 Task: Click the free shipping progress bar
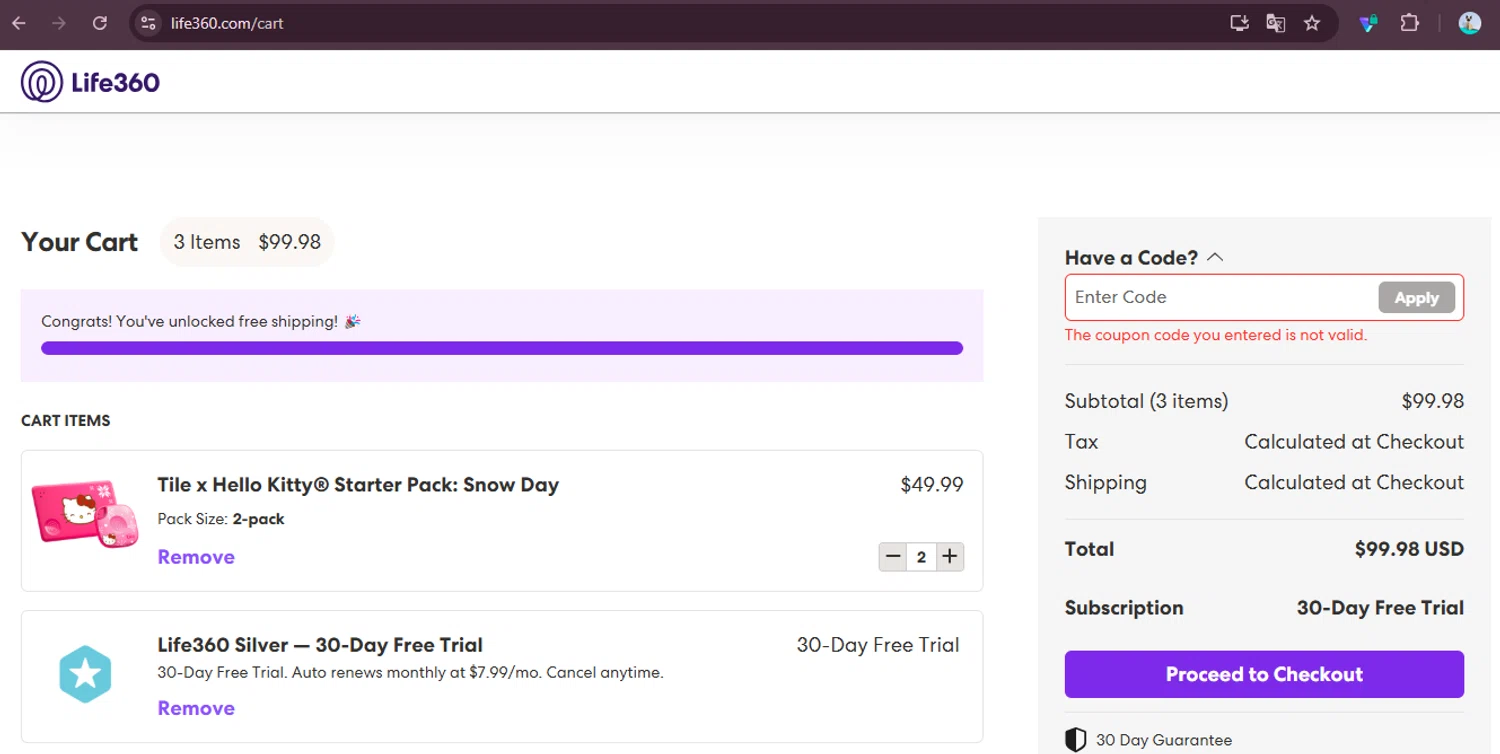(x=501, y=348)
